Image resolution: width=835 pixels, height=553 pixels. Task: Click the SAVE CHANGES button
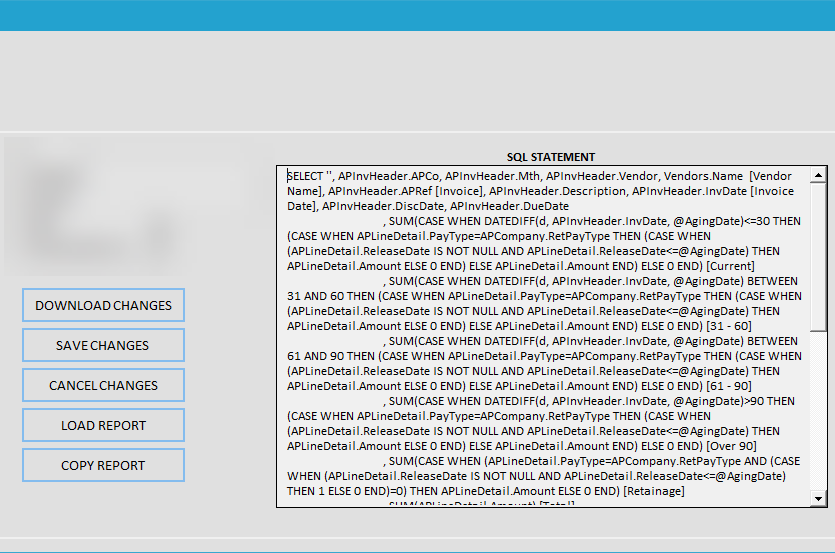(103, 345)
